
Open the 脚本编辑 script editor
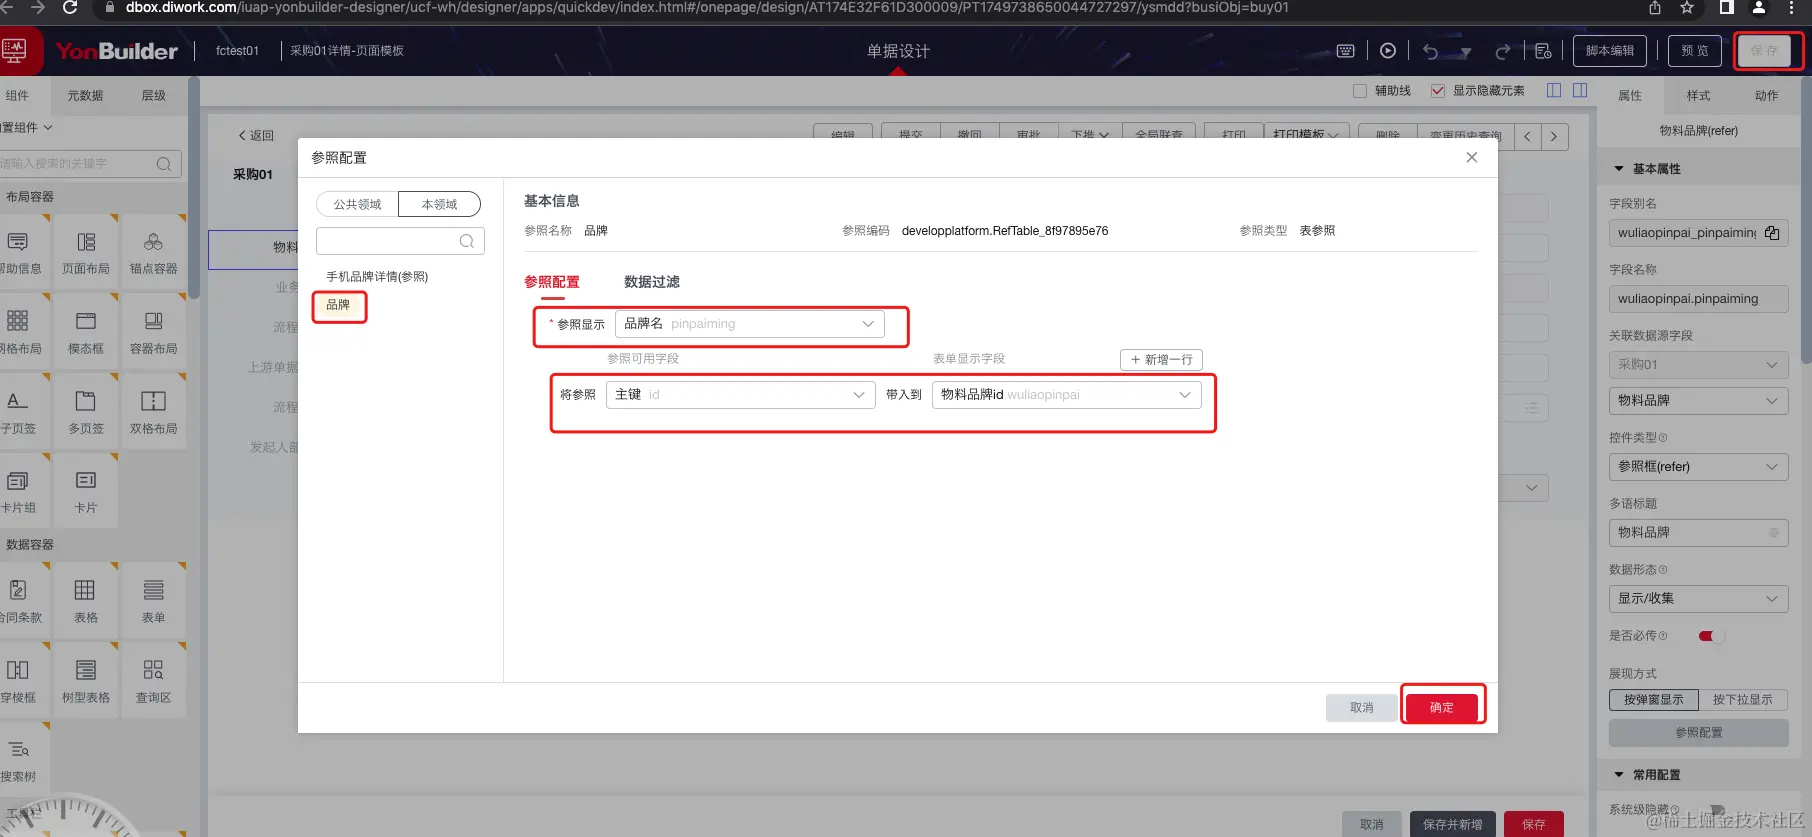click(1609, 51)
